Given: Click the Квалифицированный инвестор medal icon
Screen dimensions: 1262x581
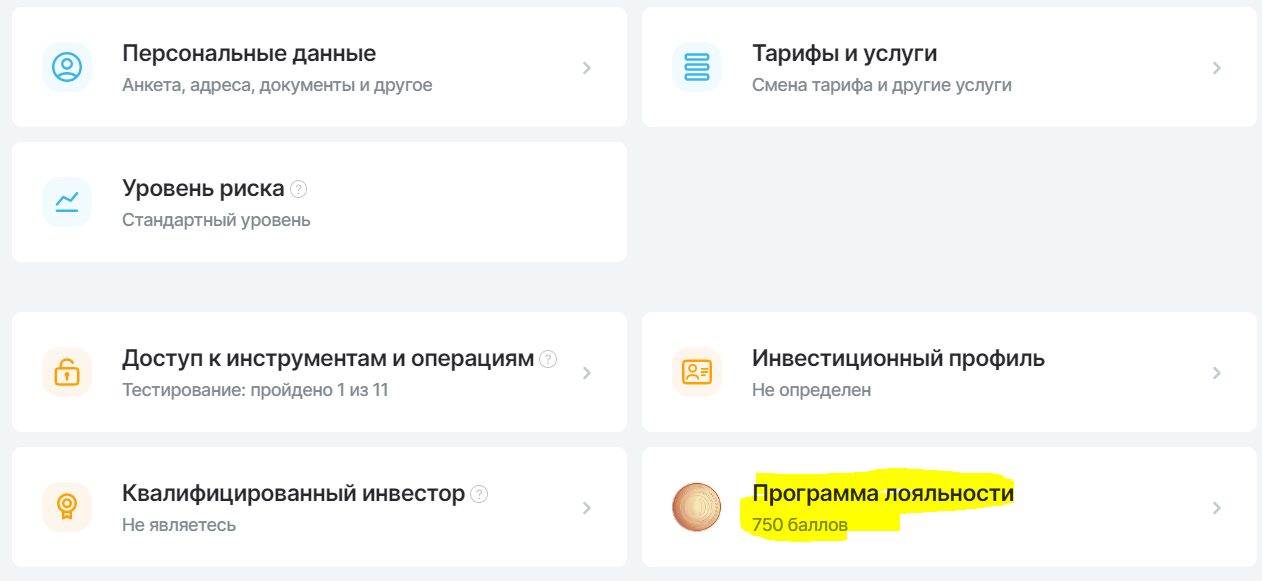Looking at the screenshot, I should click(x=67, y=507).
